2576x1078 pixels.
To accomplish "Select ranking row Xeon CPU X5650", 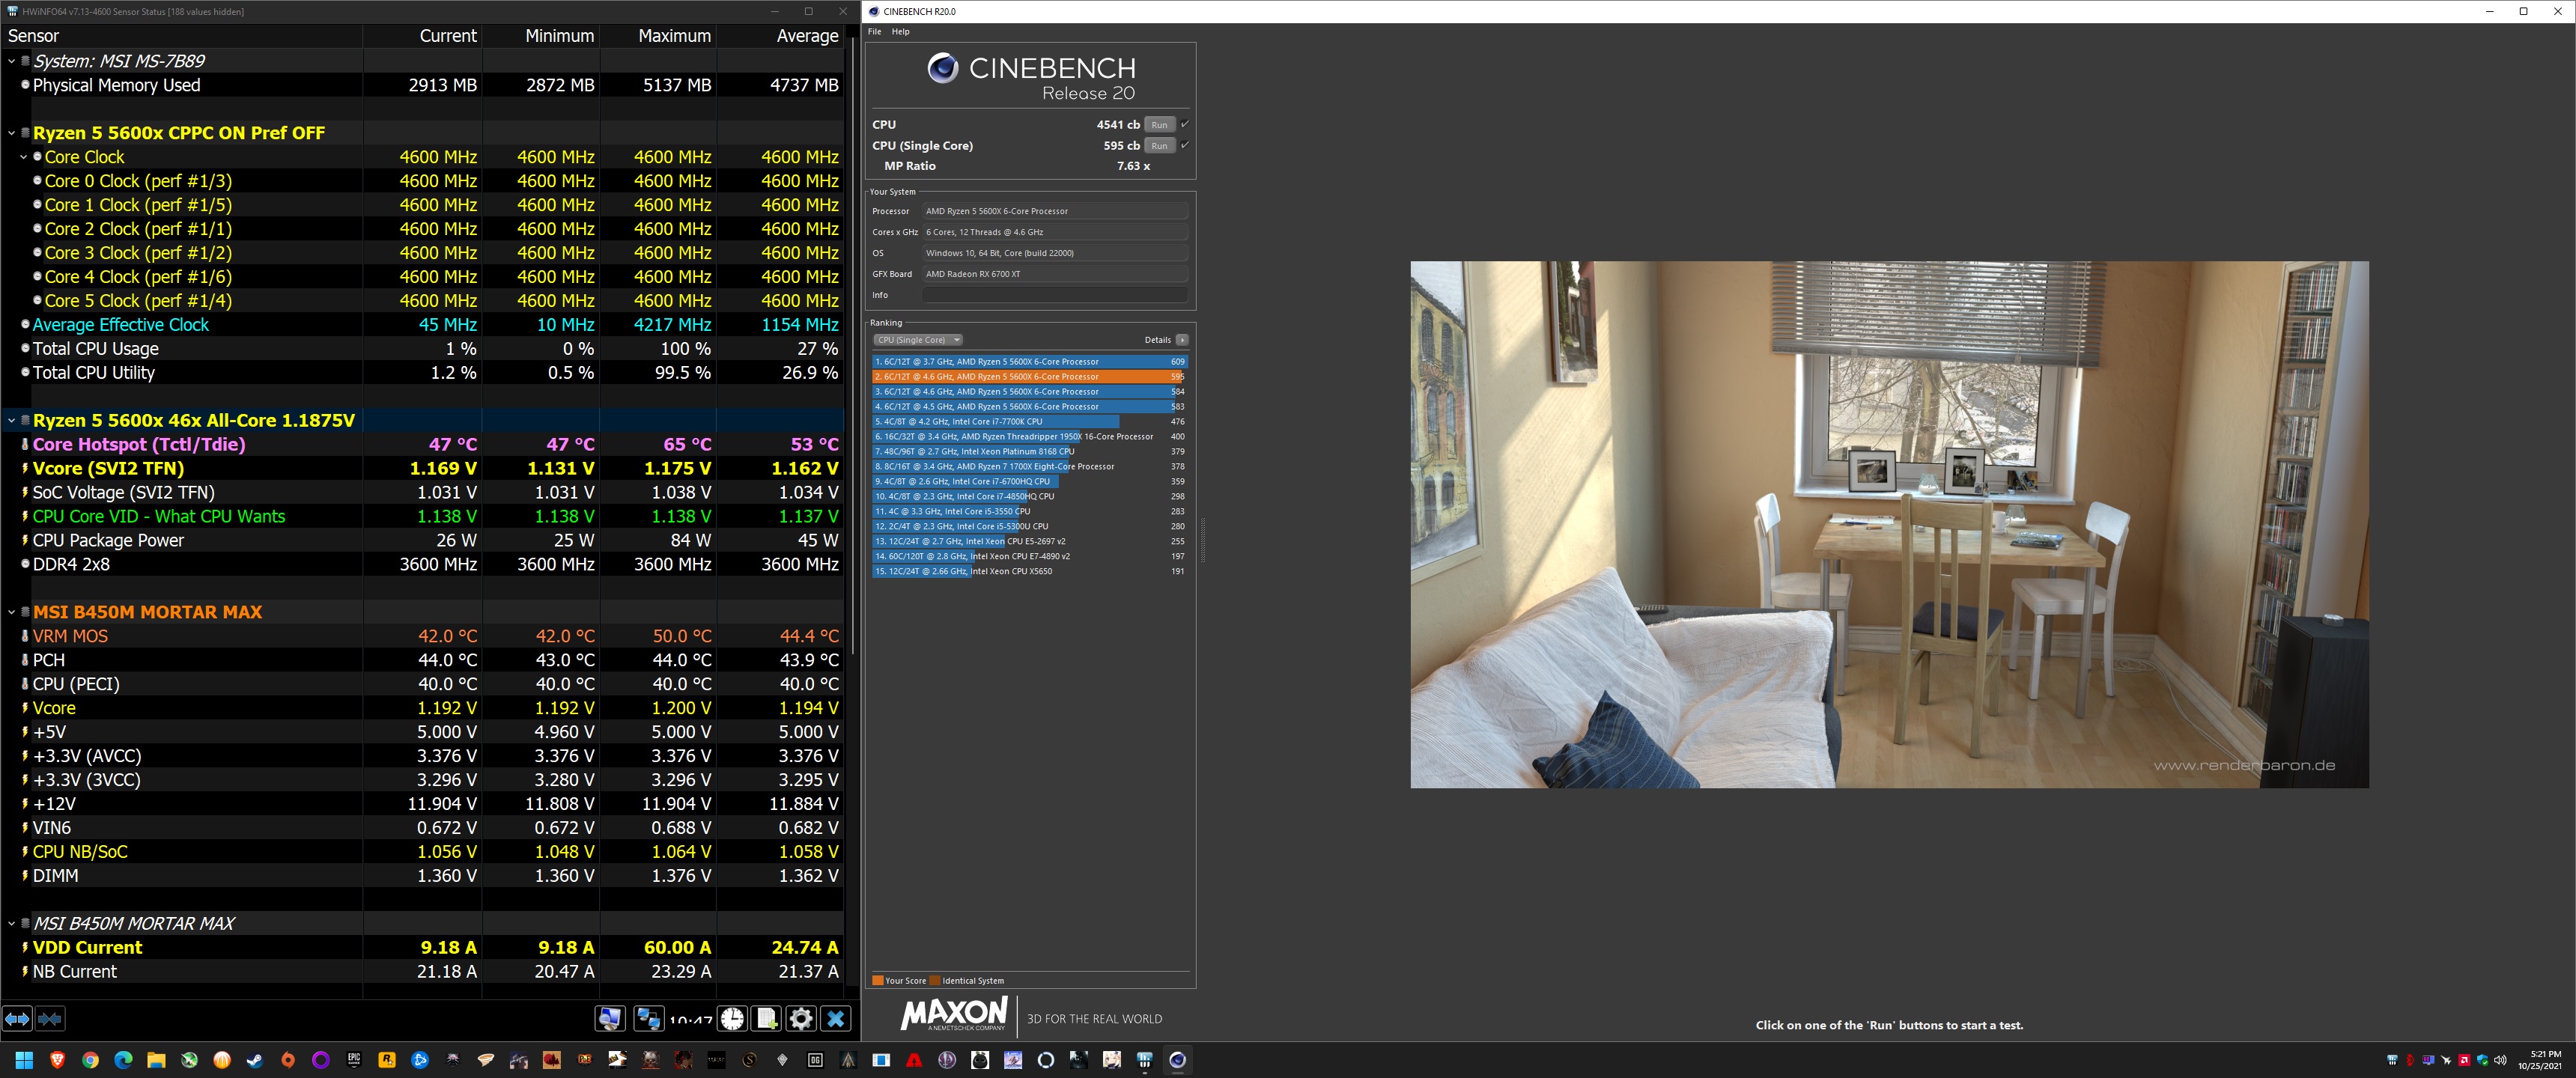I will pyautogui.click(x=1030, y=572).
